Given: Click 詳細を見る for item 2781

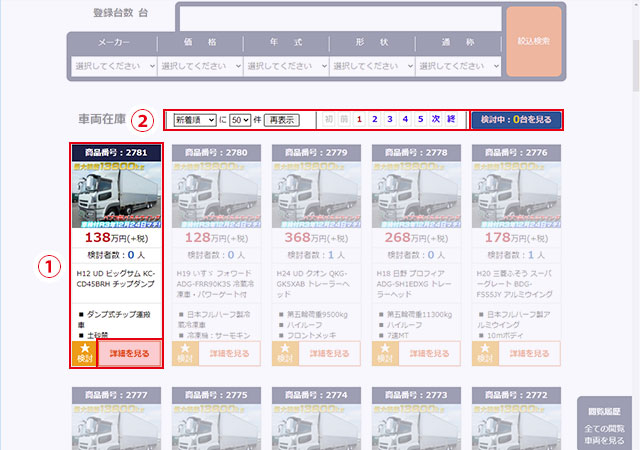Looking at the screenshot, I should click(x=129, y=354).
